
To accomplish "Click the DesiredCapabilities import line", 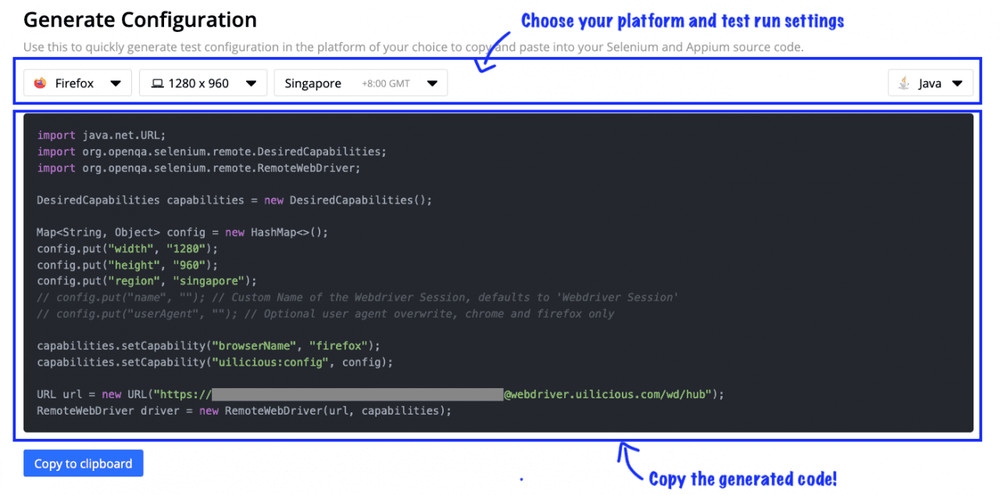I will tap(212, 152).
